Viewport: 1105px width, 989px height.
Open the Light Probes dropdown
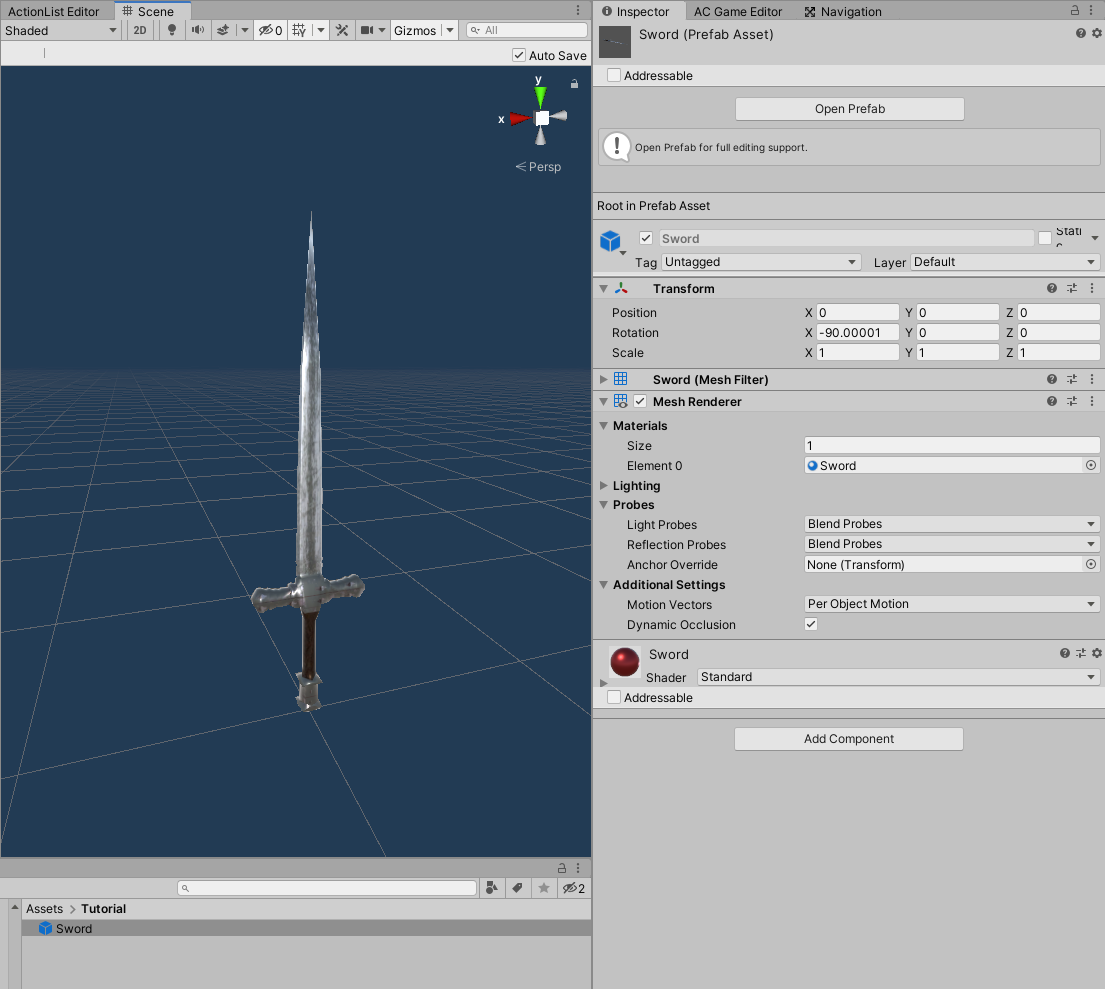952,524
